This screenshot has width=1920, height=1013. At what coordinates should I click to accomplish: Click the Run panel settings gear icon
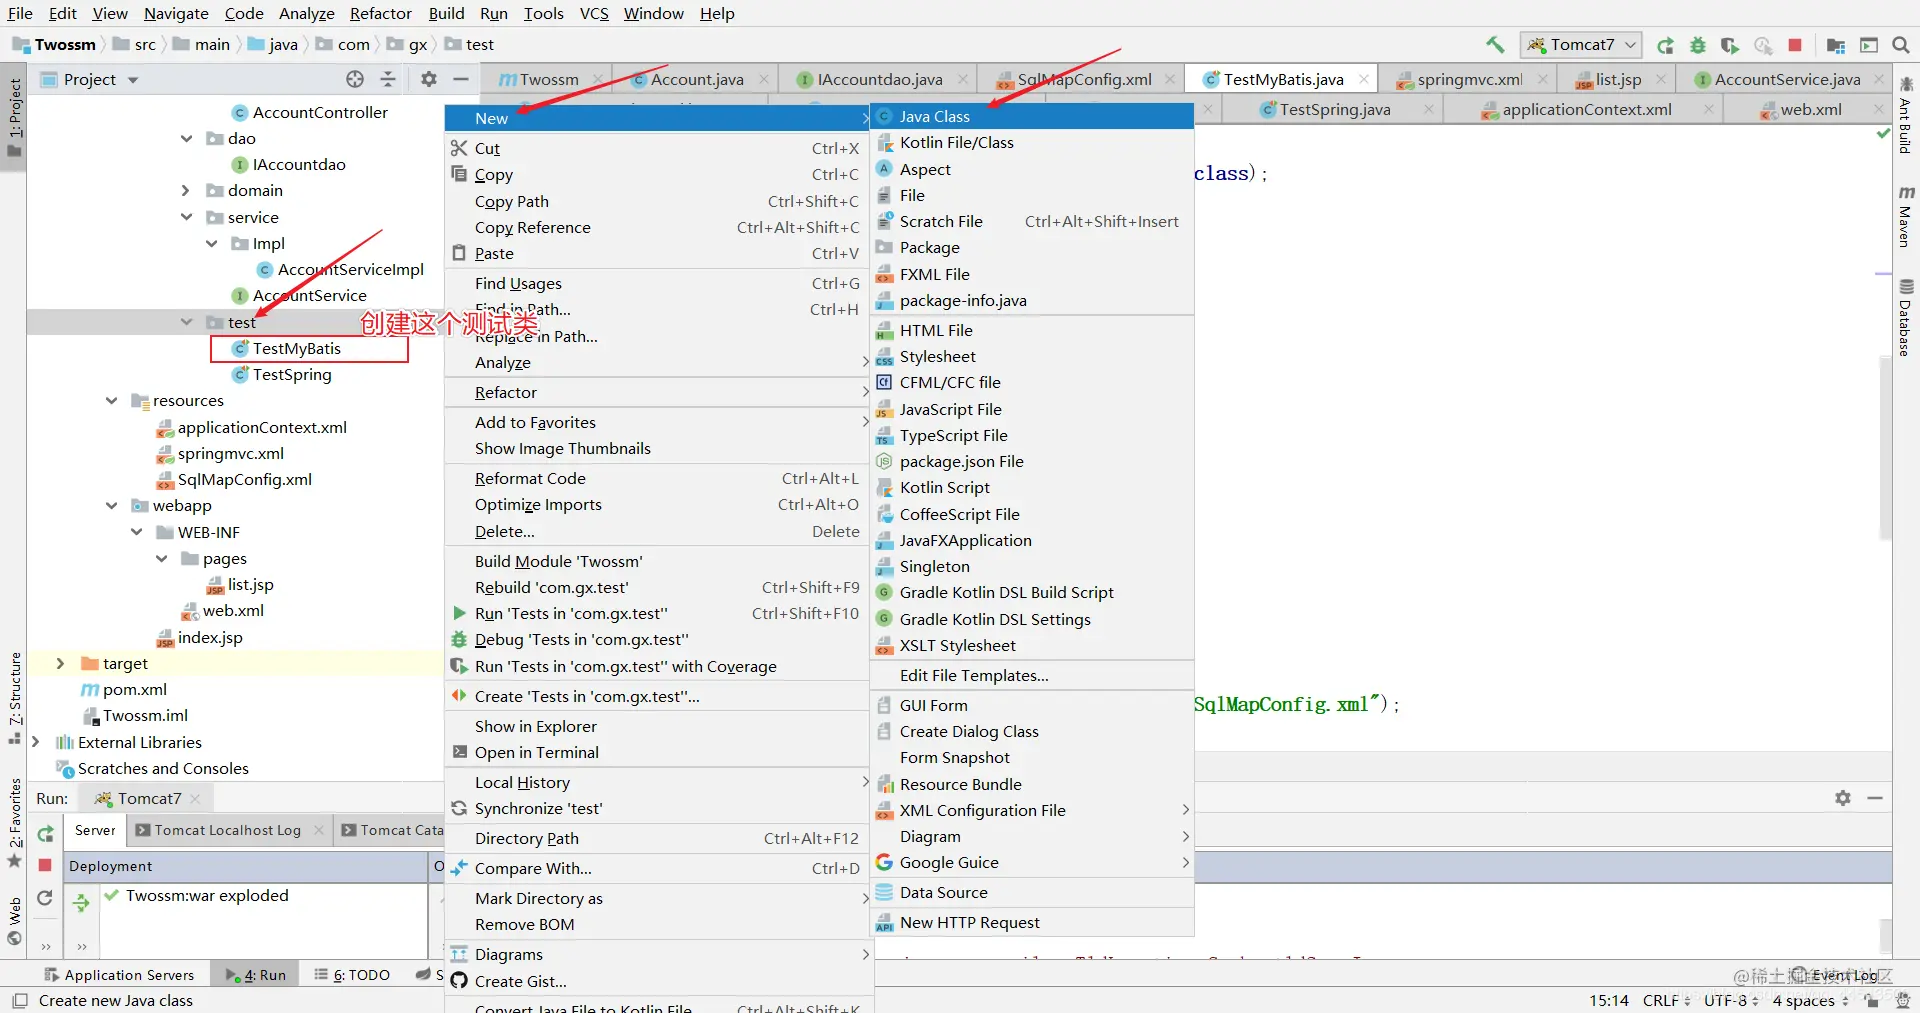coord(1843,798)
